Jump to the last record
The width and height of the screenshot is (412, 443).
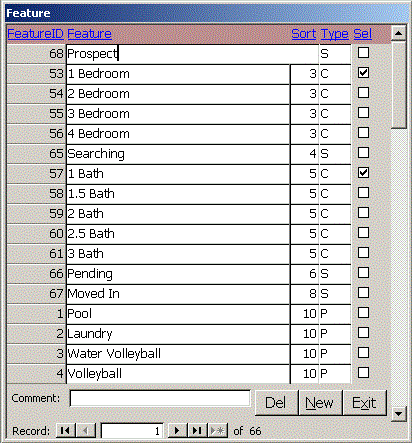(x=197, y=430)
